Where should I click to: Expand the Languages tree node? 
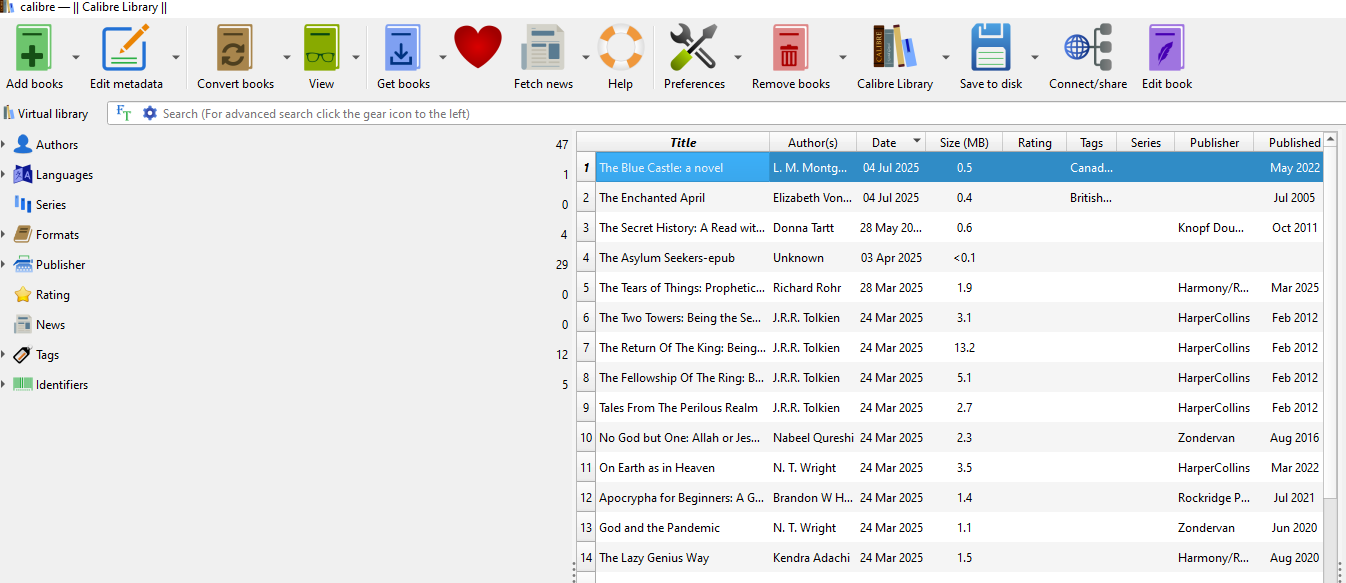pos(4,174)
